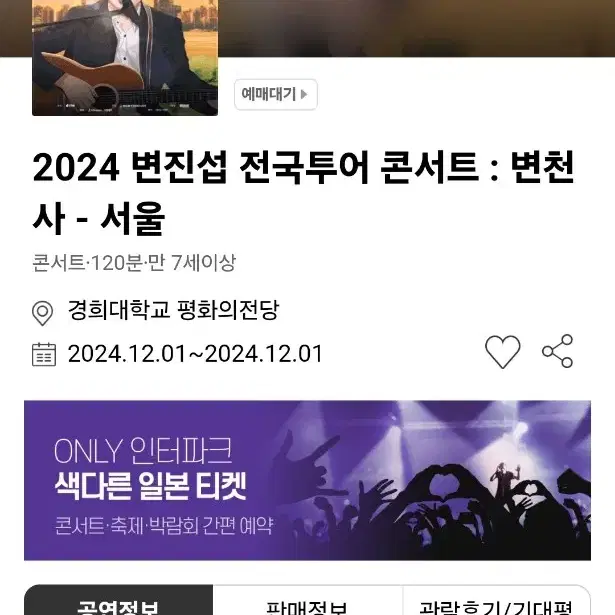615x615 pixels.
Task: Open the share icon options
Action: coord(557,351)
